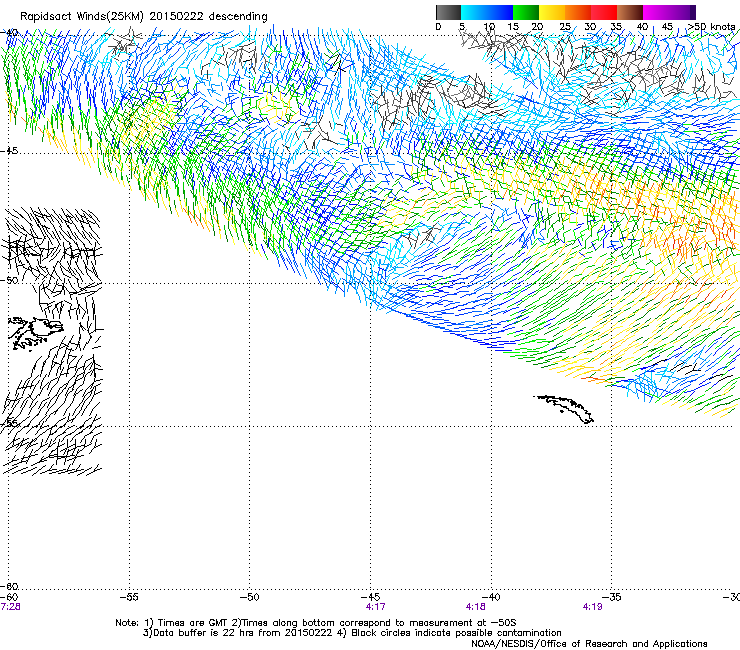
Task: Click the '5' label under the color bar
Action: click(x=462, y=27)
